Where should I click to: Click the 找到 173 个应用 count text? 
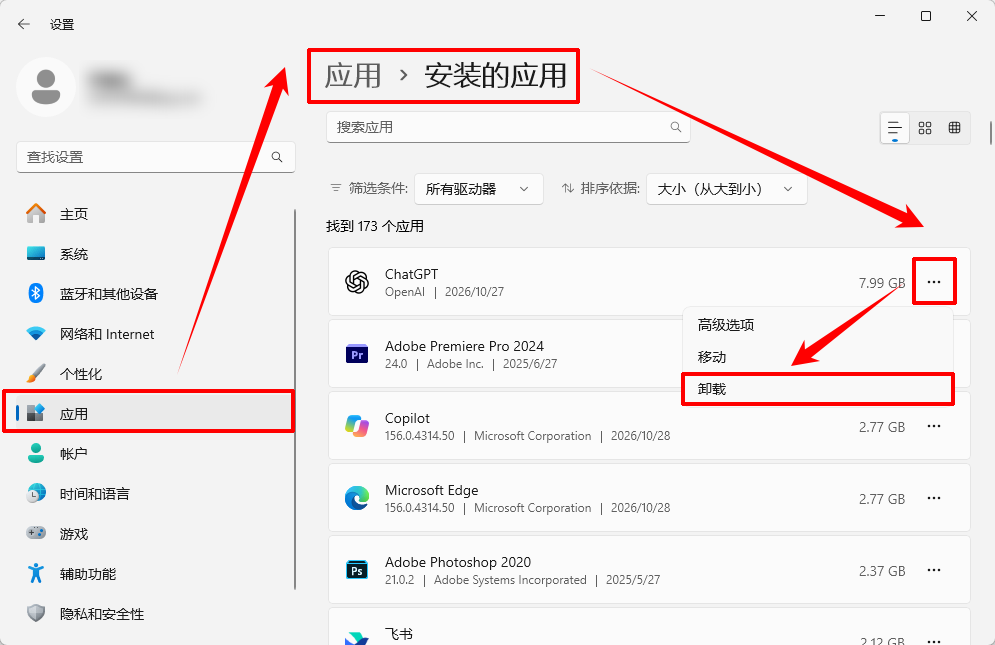375,226
